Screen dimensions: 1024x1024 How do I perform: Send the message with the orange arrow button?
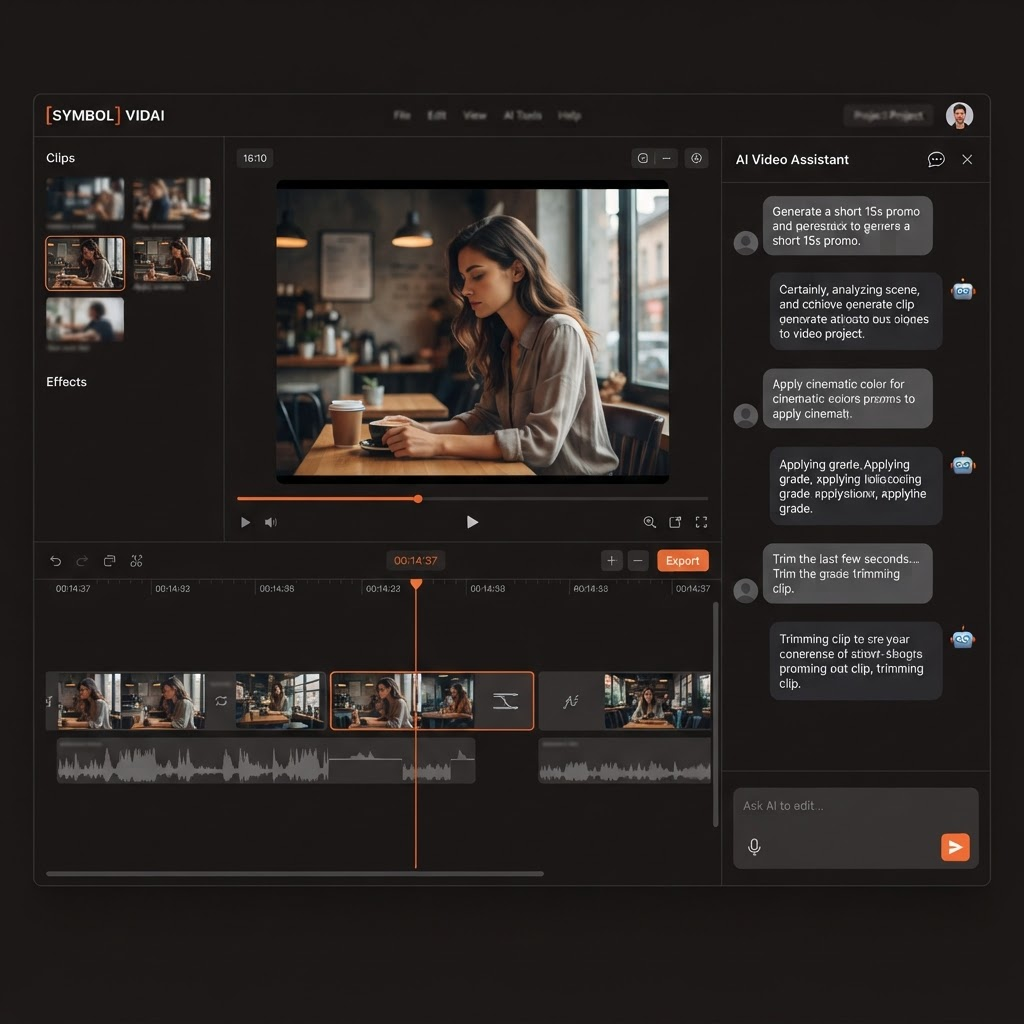click(x=955, y=847)
